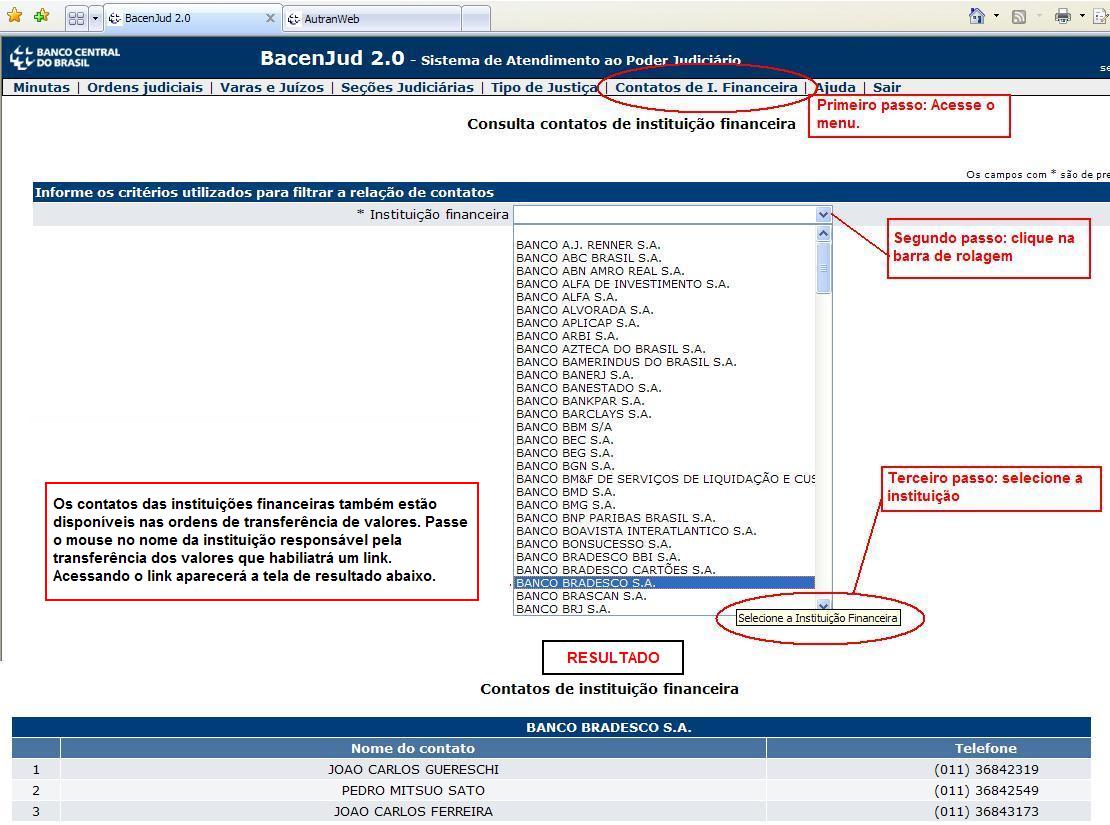This screenshot has width=1110, height=825.
Task: Click the Print icon
Action: [x=1063, y=16]
